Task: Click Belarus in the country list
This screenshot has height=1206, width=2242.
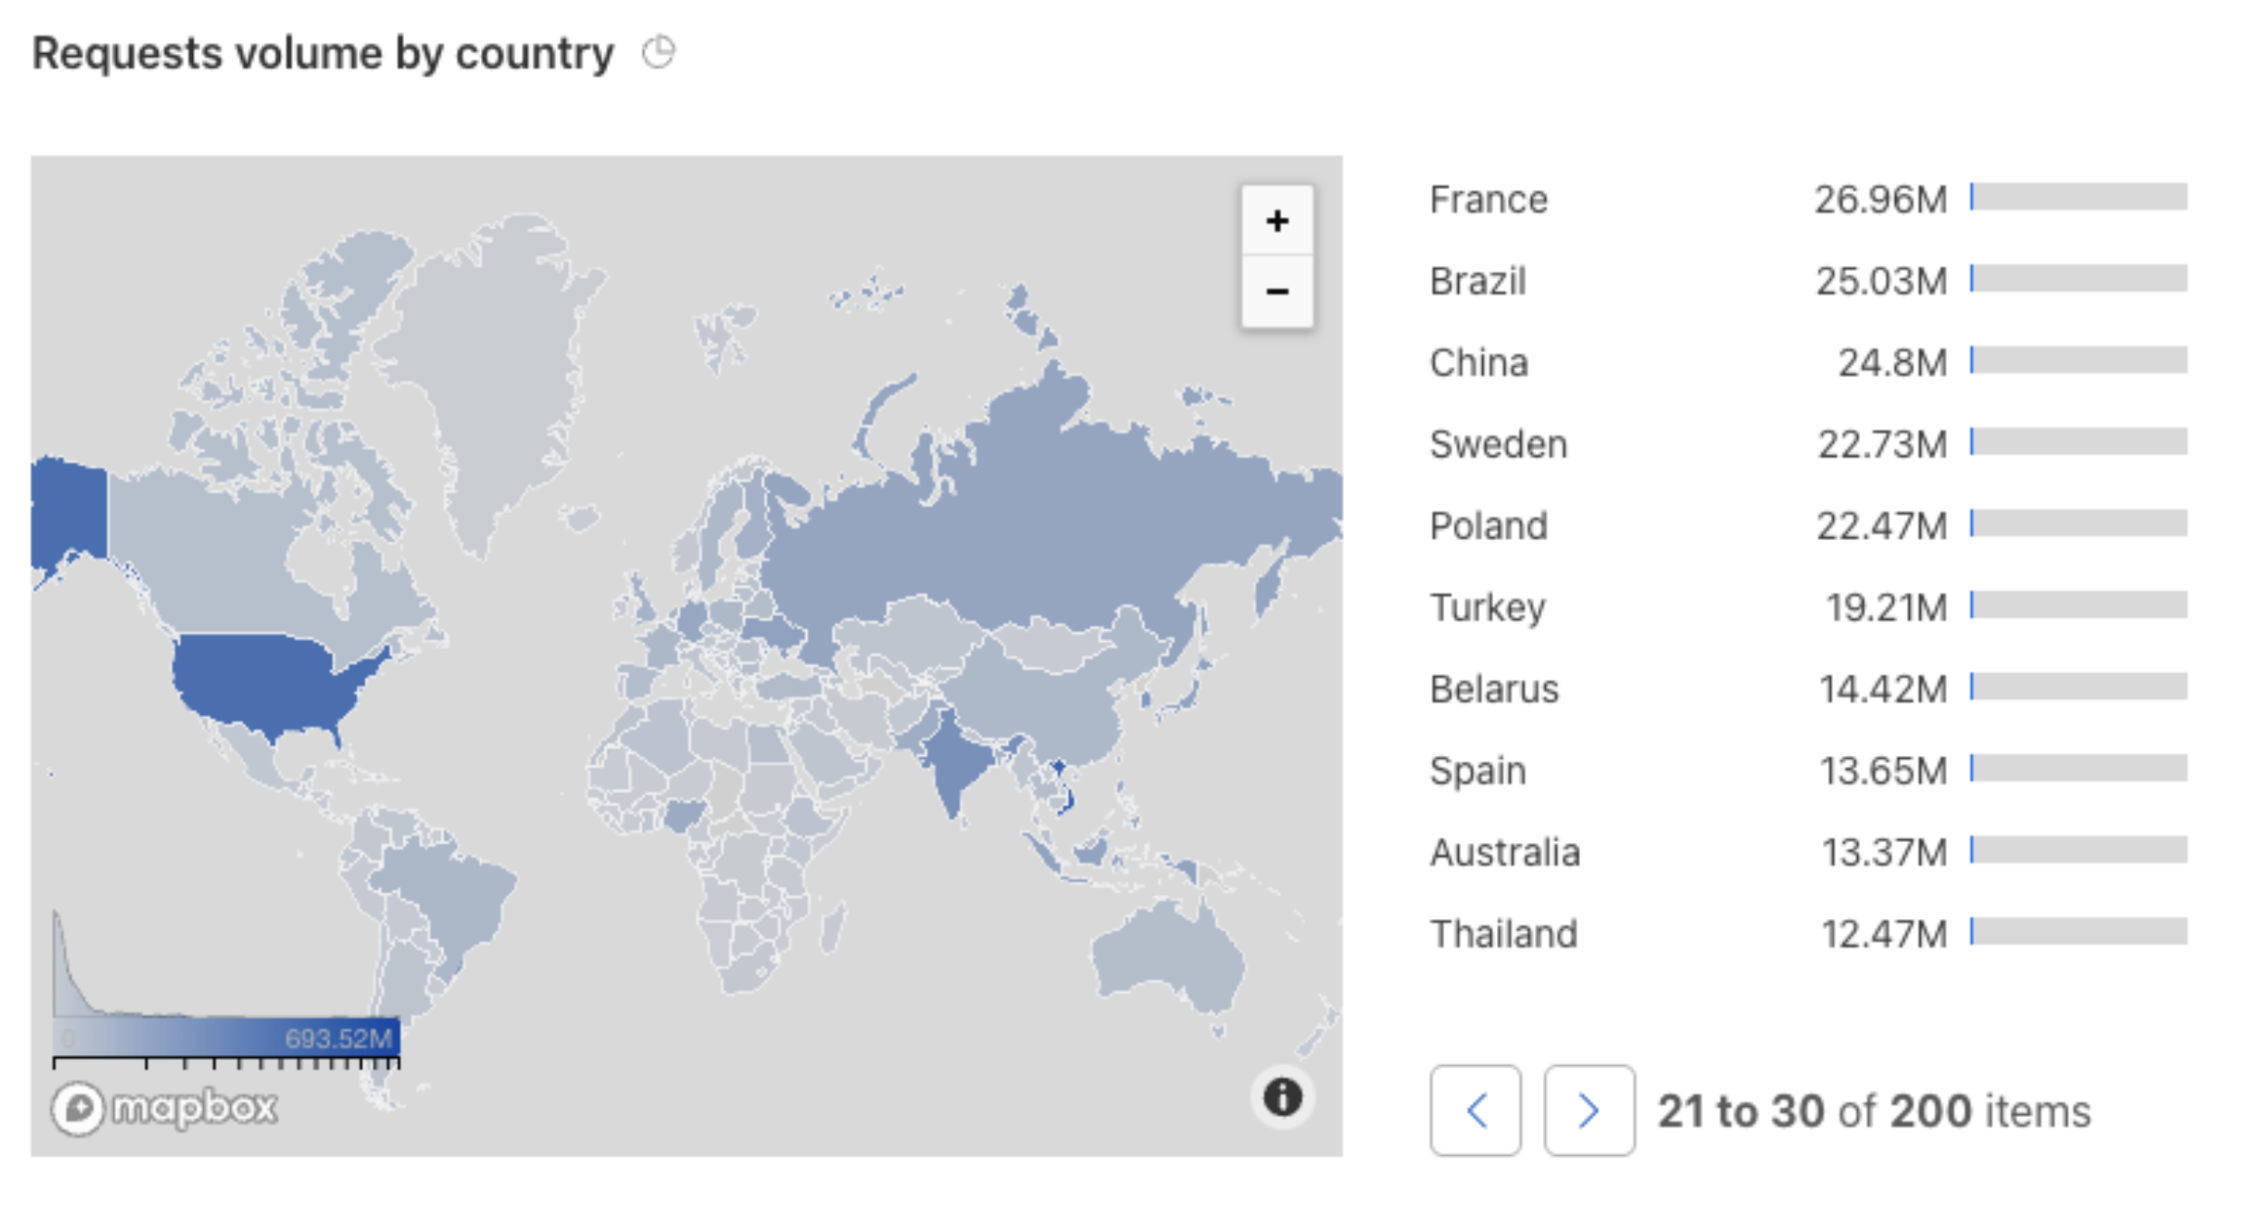Action: [x=1494, y=690]
